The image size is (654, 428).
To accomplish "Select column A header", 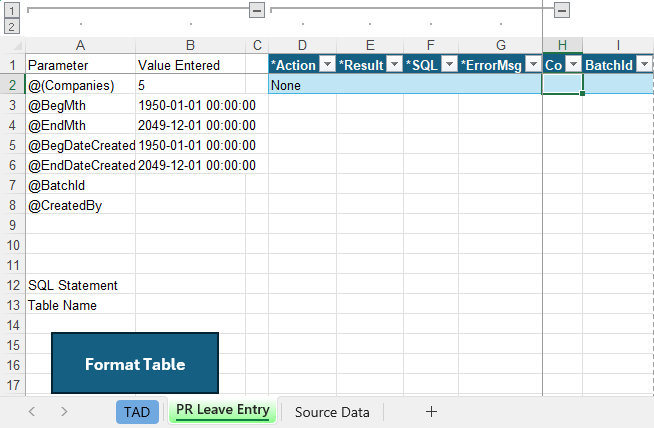I will pos(80,45).
